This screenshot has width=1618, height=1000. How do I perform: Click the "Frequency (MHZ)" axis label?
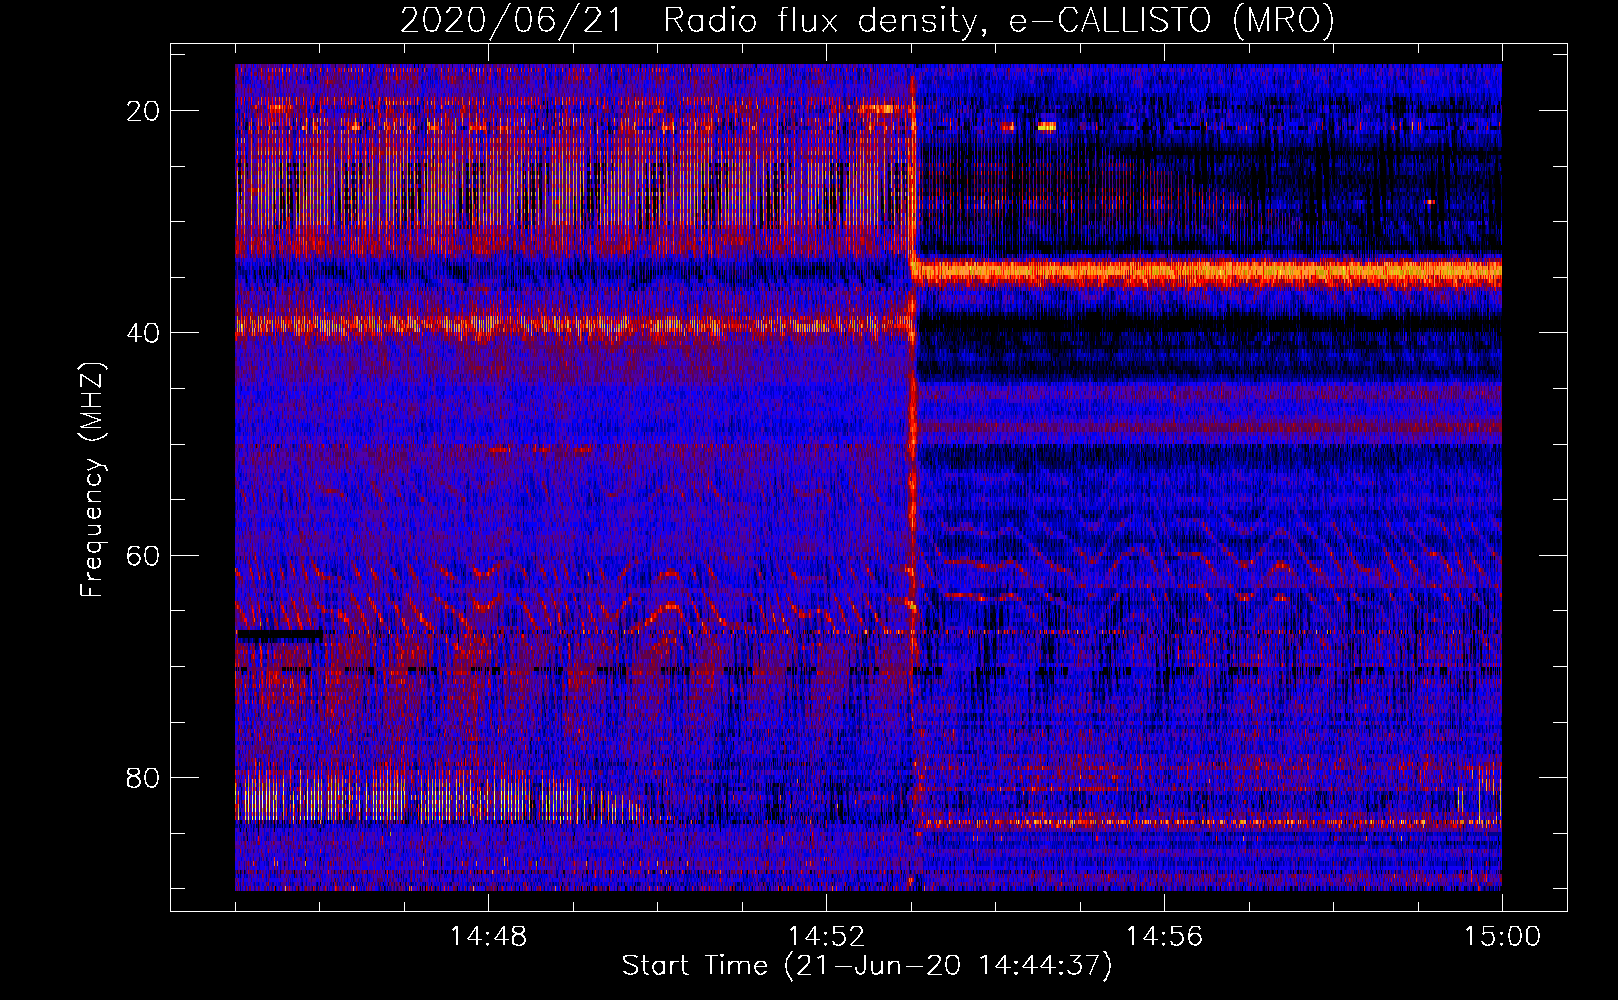point(92,480)
